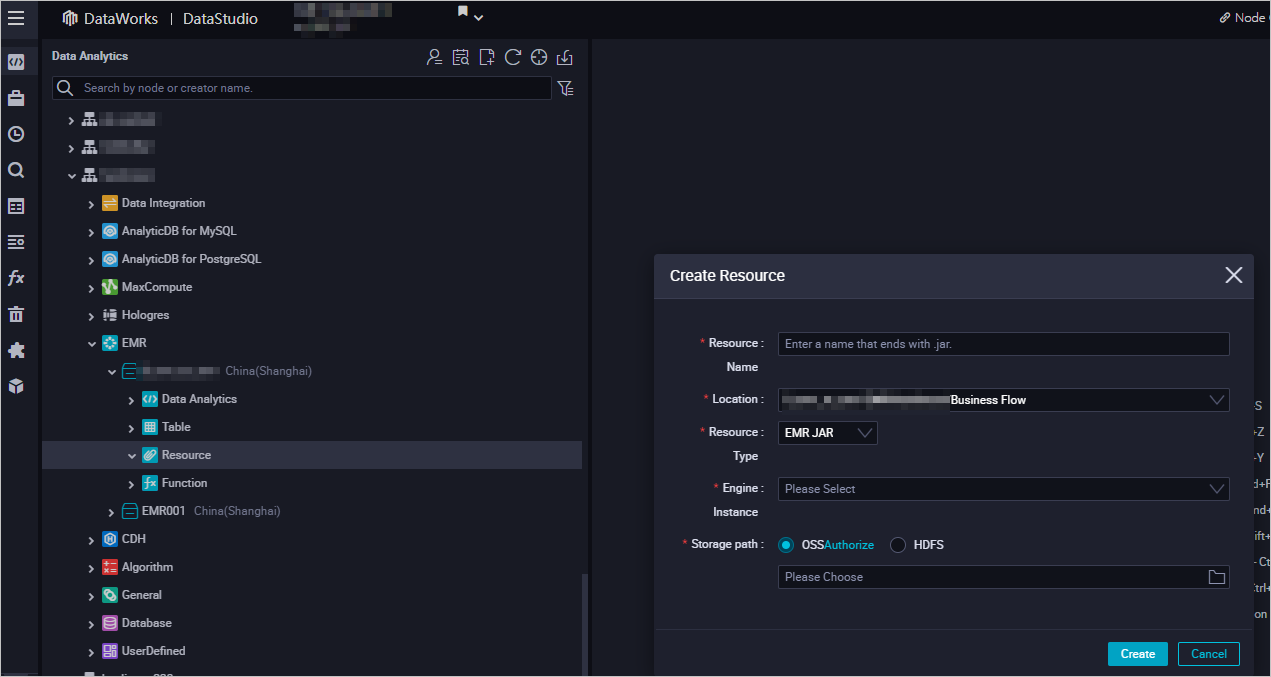This screenshot has width=1271, height=677.
Task: Refresh the Data Analytics tree
Action: point(513,57)
